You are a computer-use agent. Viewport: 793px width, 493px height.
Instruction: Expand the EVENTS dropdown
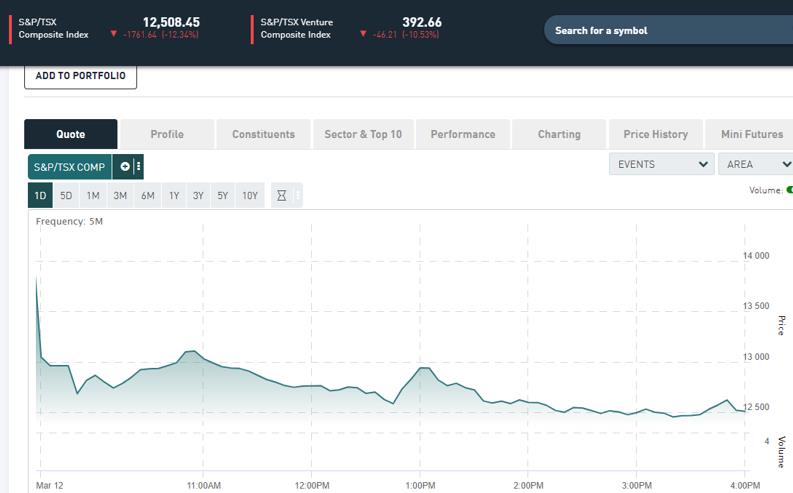662,164
